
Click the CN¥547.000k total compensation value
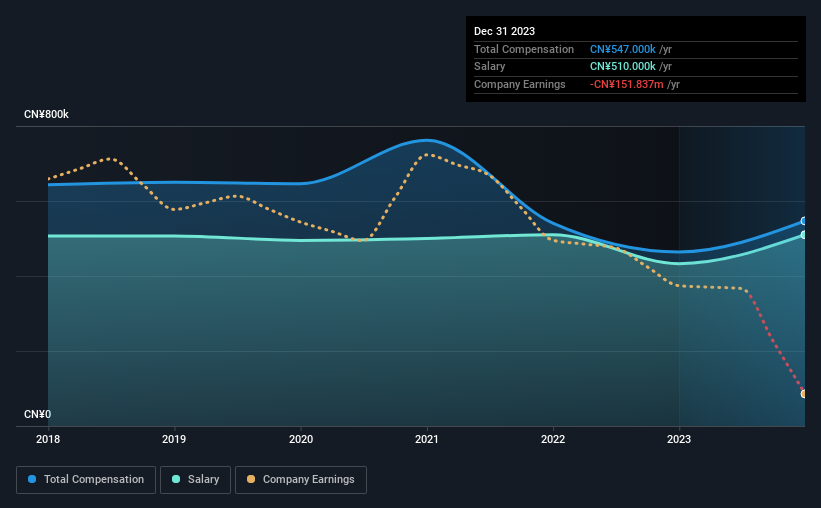coord(623,49)
